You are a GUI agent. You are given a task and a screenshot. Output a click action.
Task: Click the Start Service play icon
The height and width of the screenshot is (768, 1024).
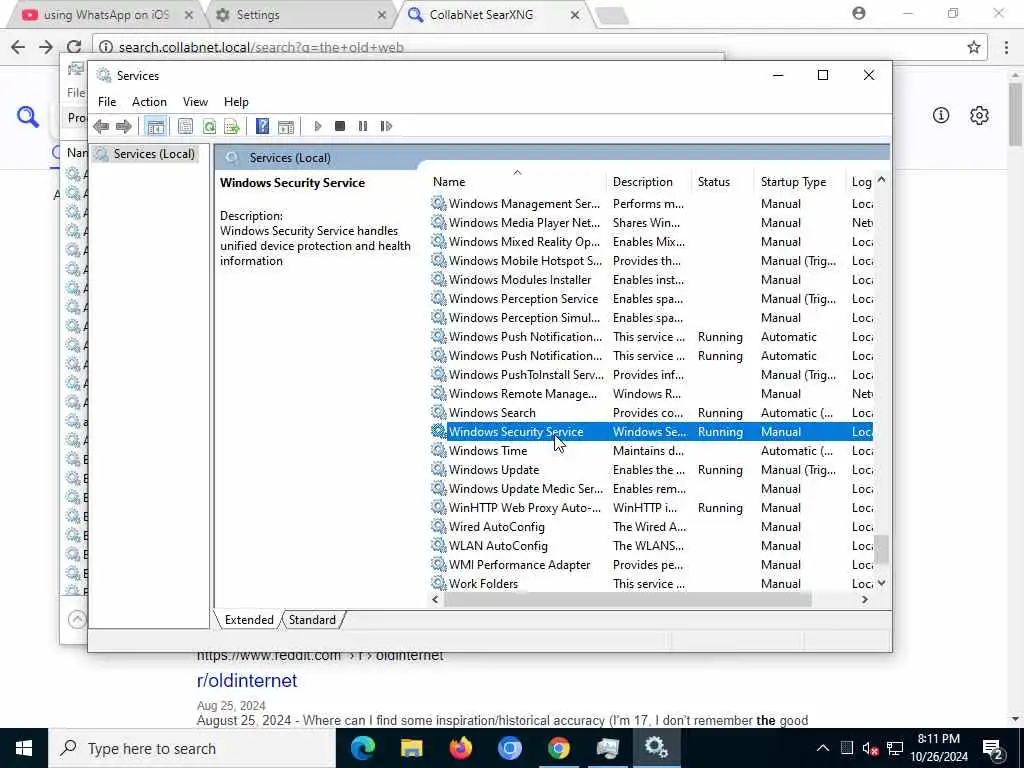318,126
